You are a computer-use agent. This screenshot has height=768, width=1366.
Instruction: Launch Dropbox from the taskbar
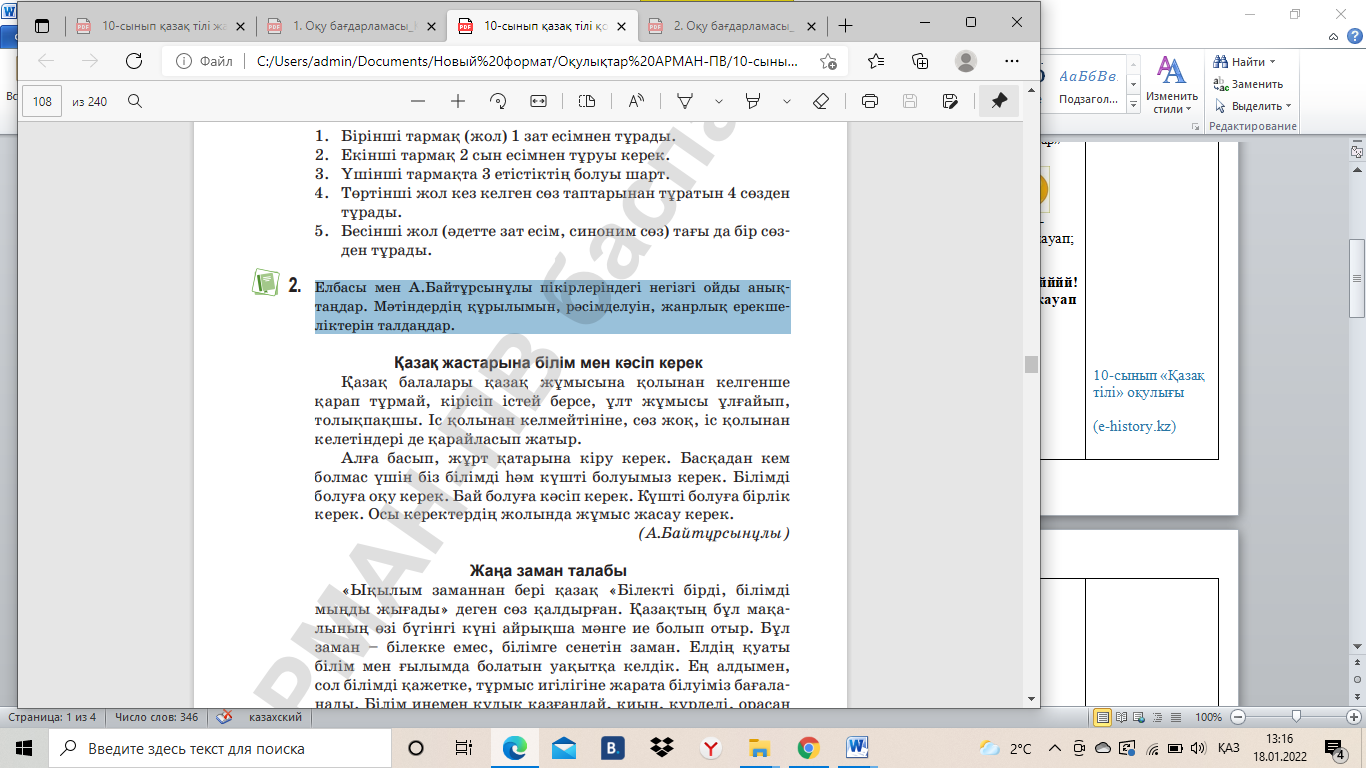tap(661, 748)
